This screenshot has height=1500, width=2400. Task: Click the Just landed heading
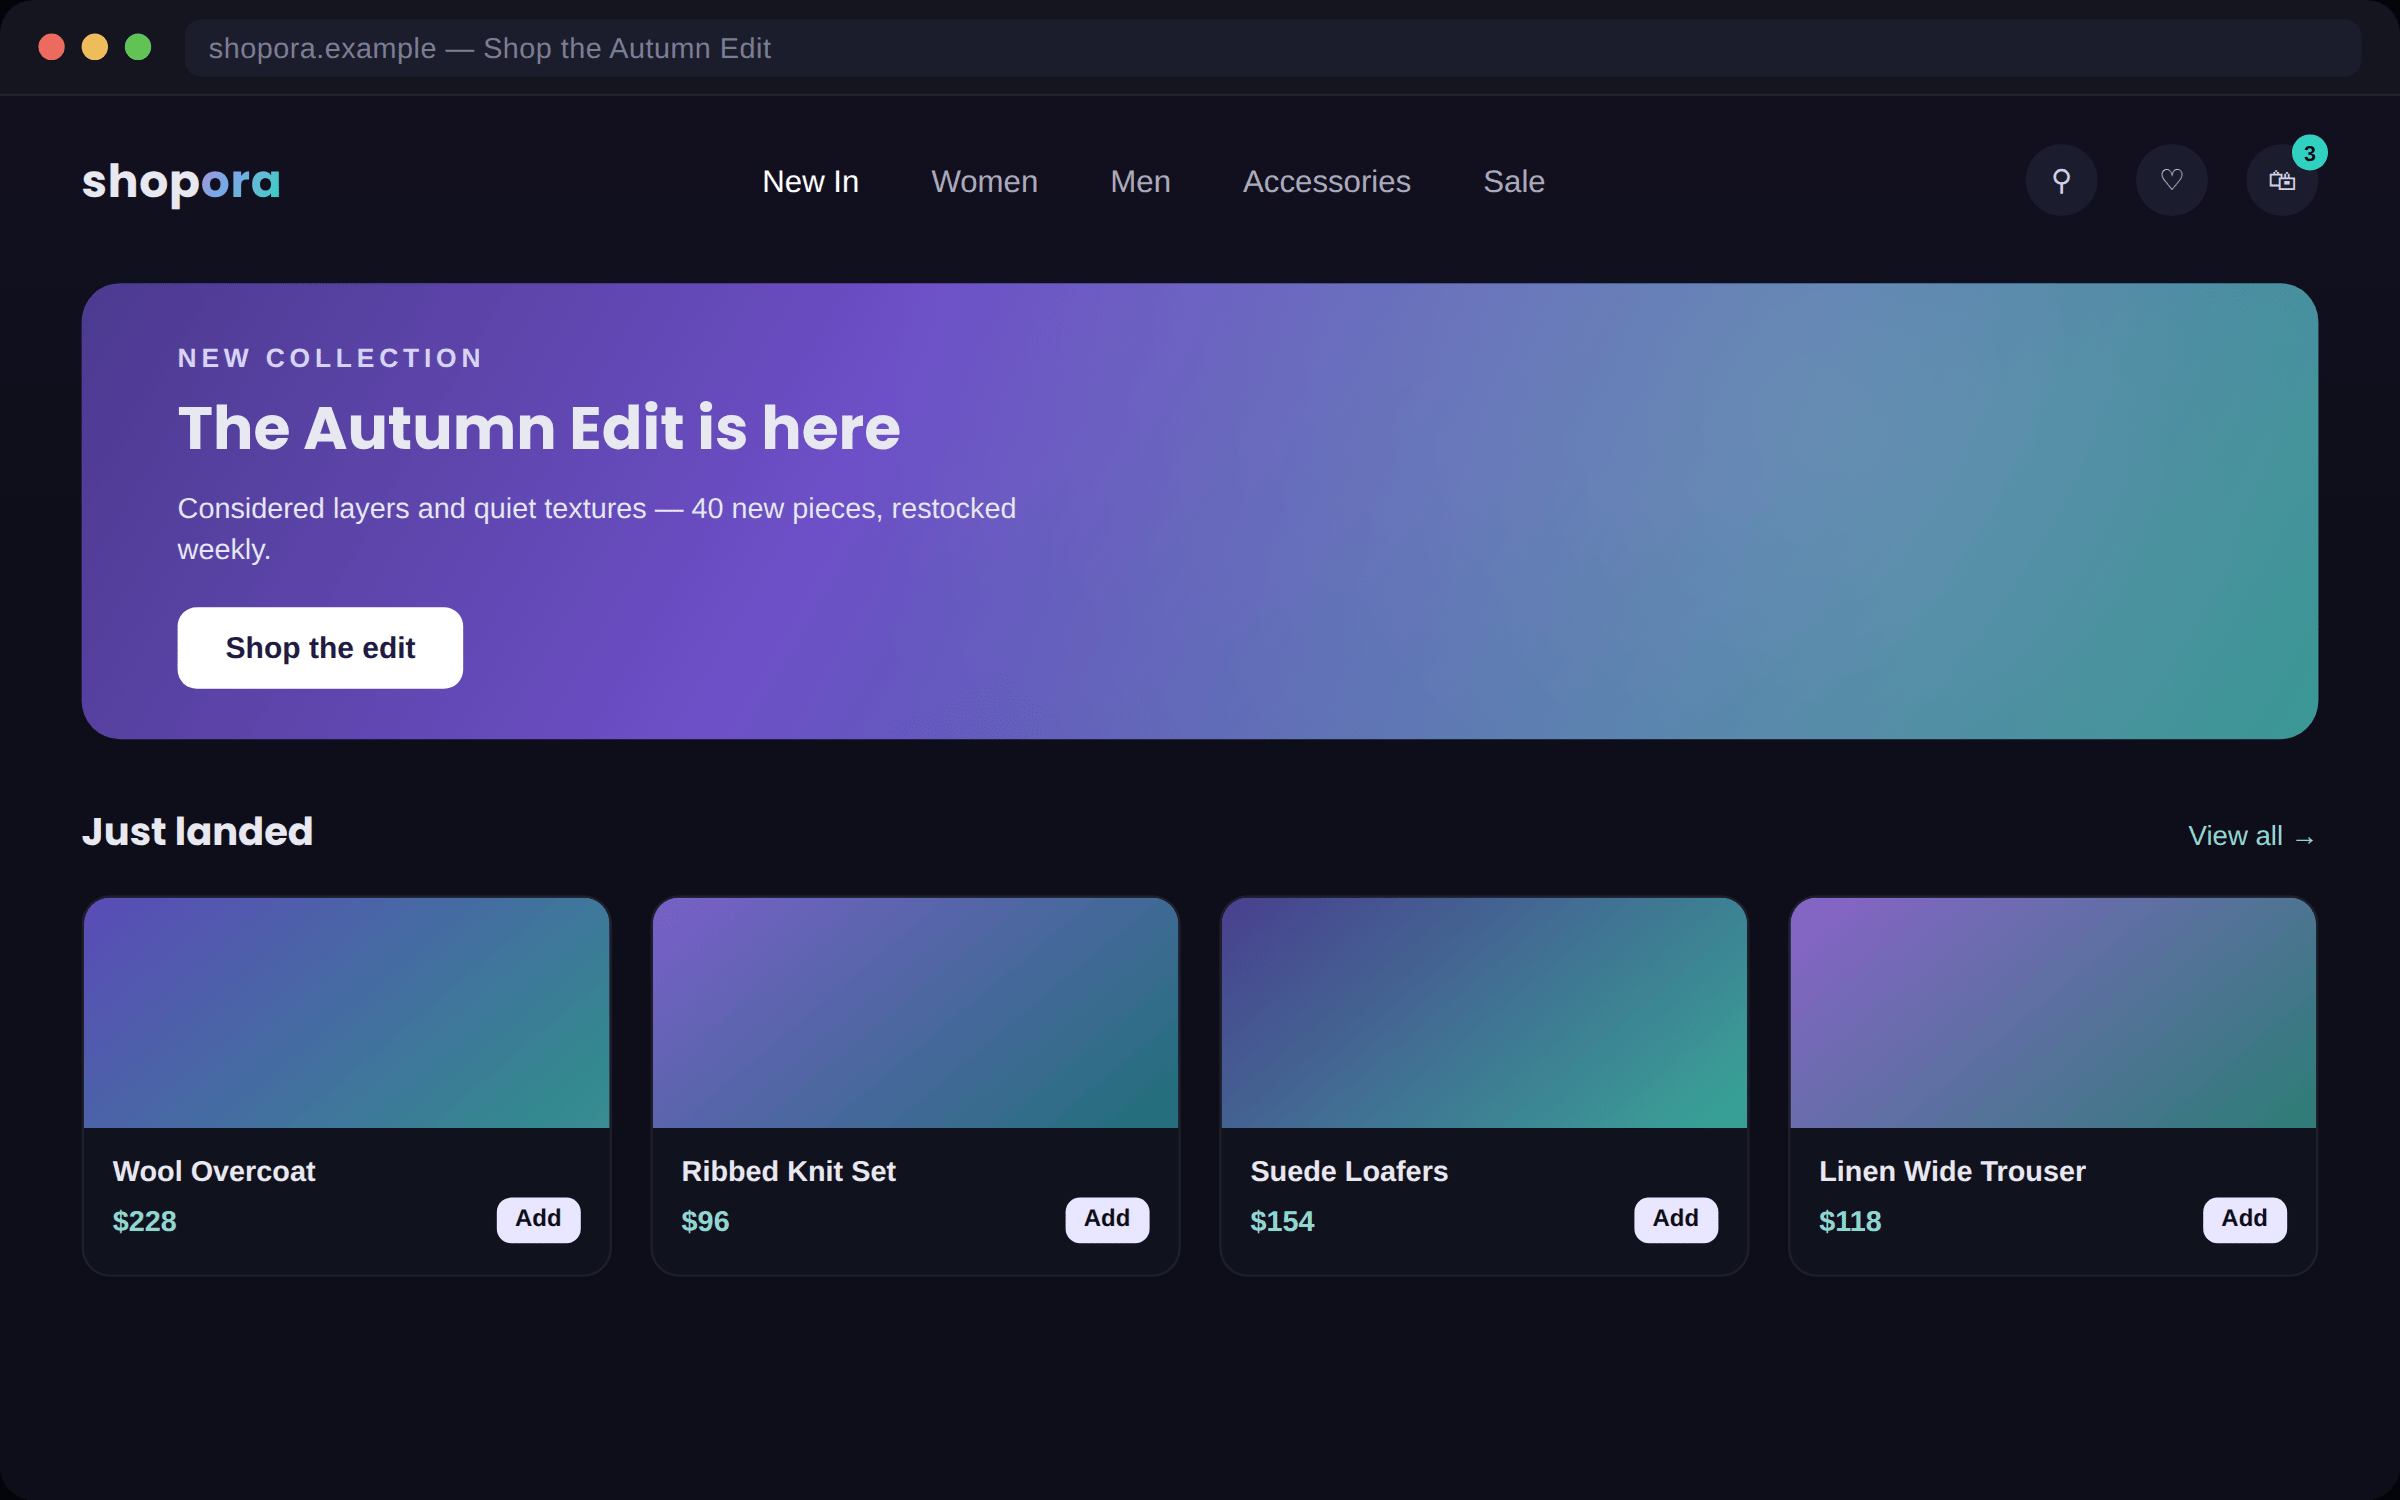[198, 832]
